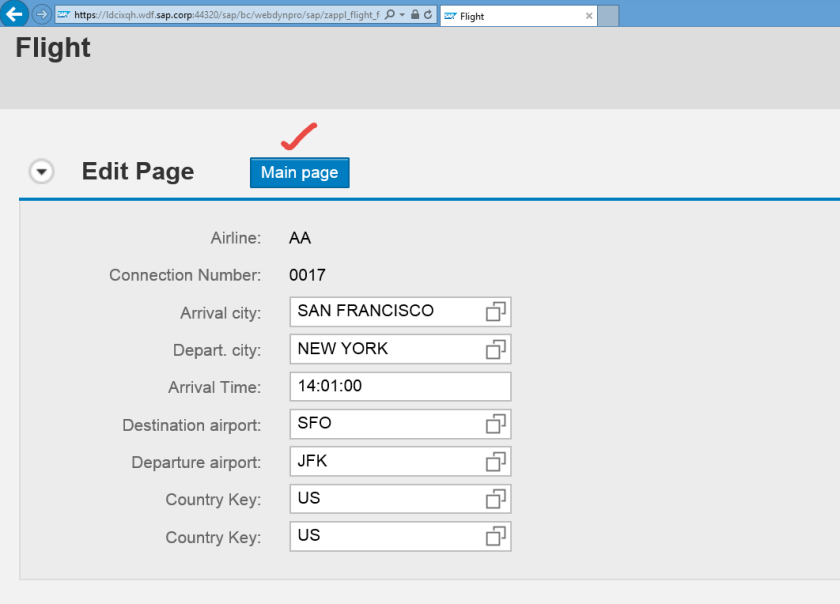Collapse the Edit Page panel

[41, 172]
